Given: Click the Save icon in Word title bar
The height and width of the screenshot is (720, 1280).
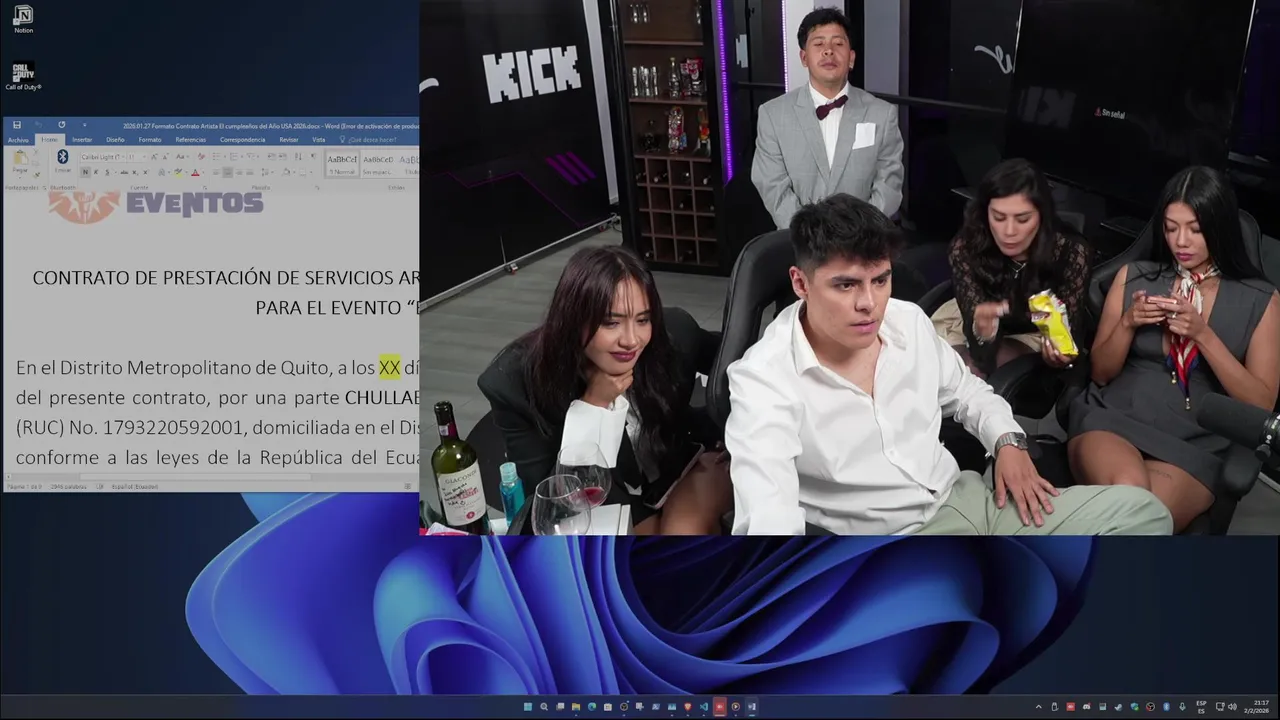Looking at the screenshot, I should (x=17, y=125).
